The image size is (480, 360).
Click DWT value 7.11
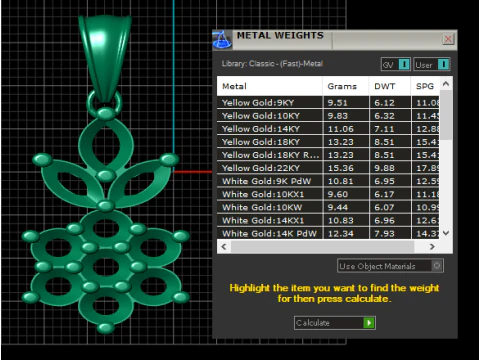pos(384,129)
